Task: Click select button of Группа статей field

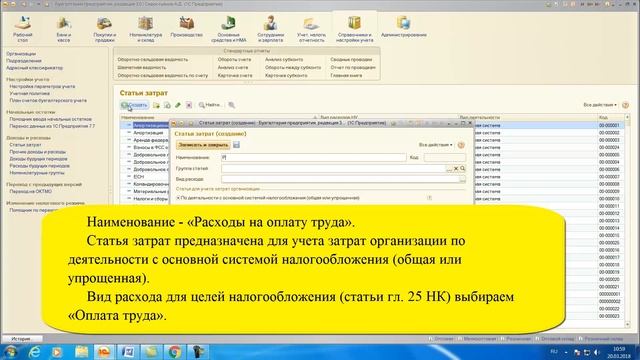Action: [449, 169]
